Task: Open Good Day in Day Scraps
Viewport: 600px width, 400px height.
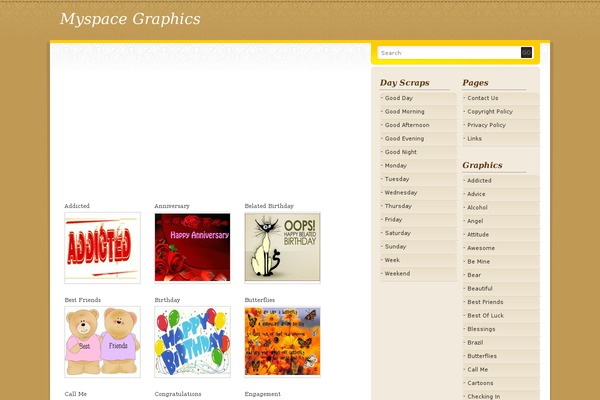Action: pyautogui.click(x=399, y=98)
